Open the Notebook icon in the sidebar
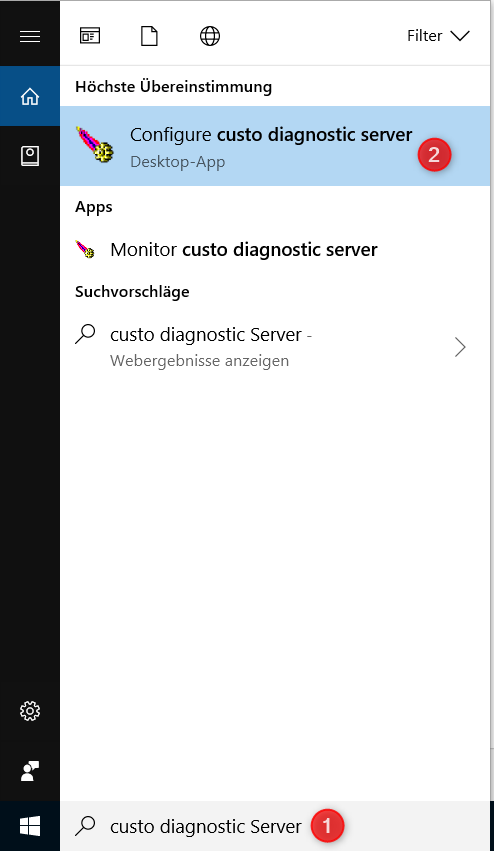The width and height of the screenshot is (494, 851). click(30, 156)
